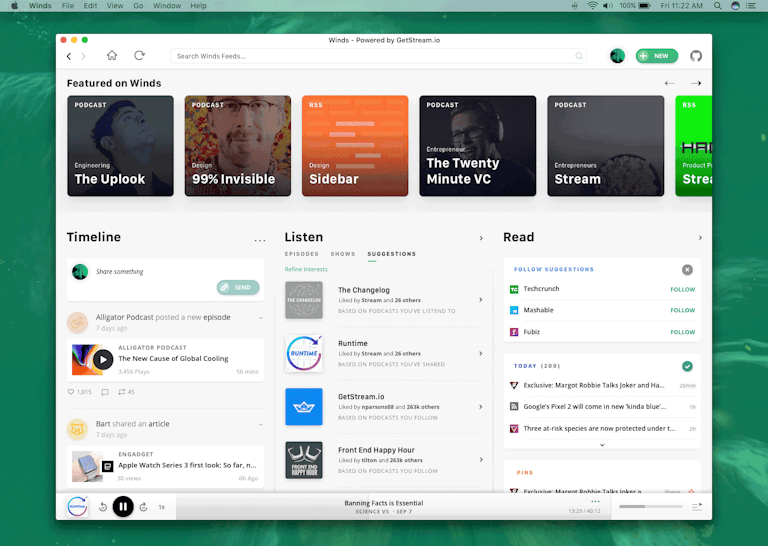This screenshot has height=546, width=768.
Task: Mark Today articles as read checkmark
Action: click(x=687, y=366)
